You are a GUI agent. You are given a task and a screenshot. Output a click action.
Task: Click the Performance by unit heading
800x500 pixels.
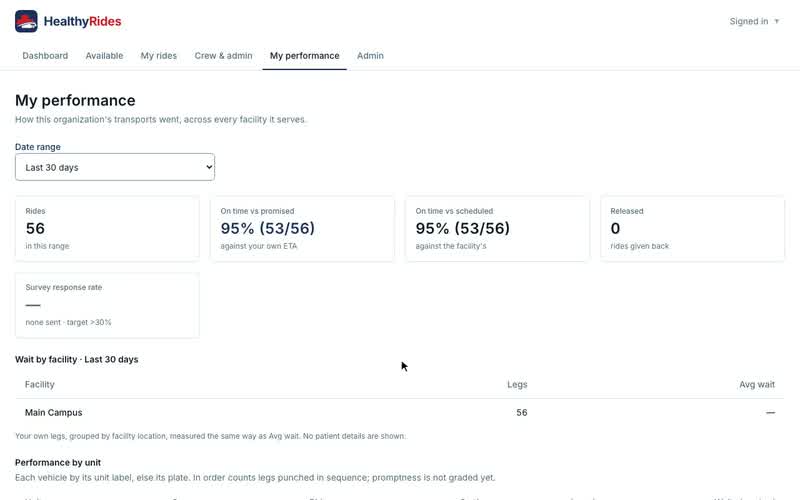58,463
